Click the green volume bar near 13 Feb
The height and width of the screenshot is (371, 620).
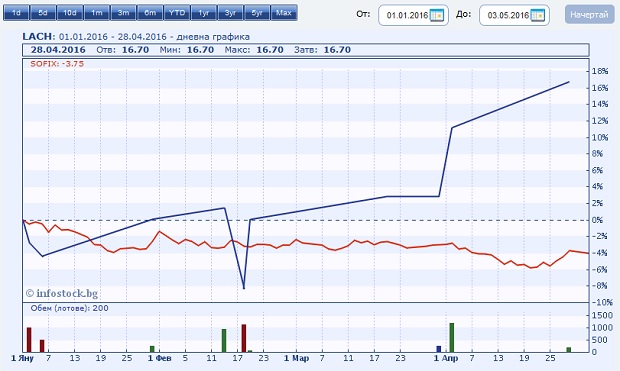[224, 341]
